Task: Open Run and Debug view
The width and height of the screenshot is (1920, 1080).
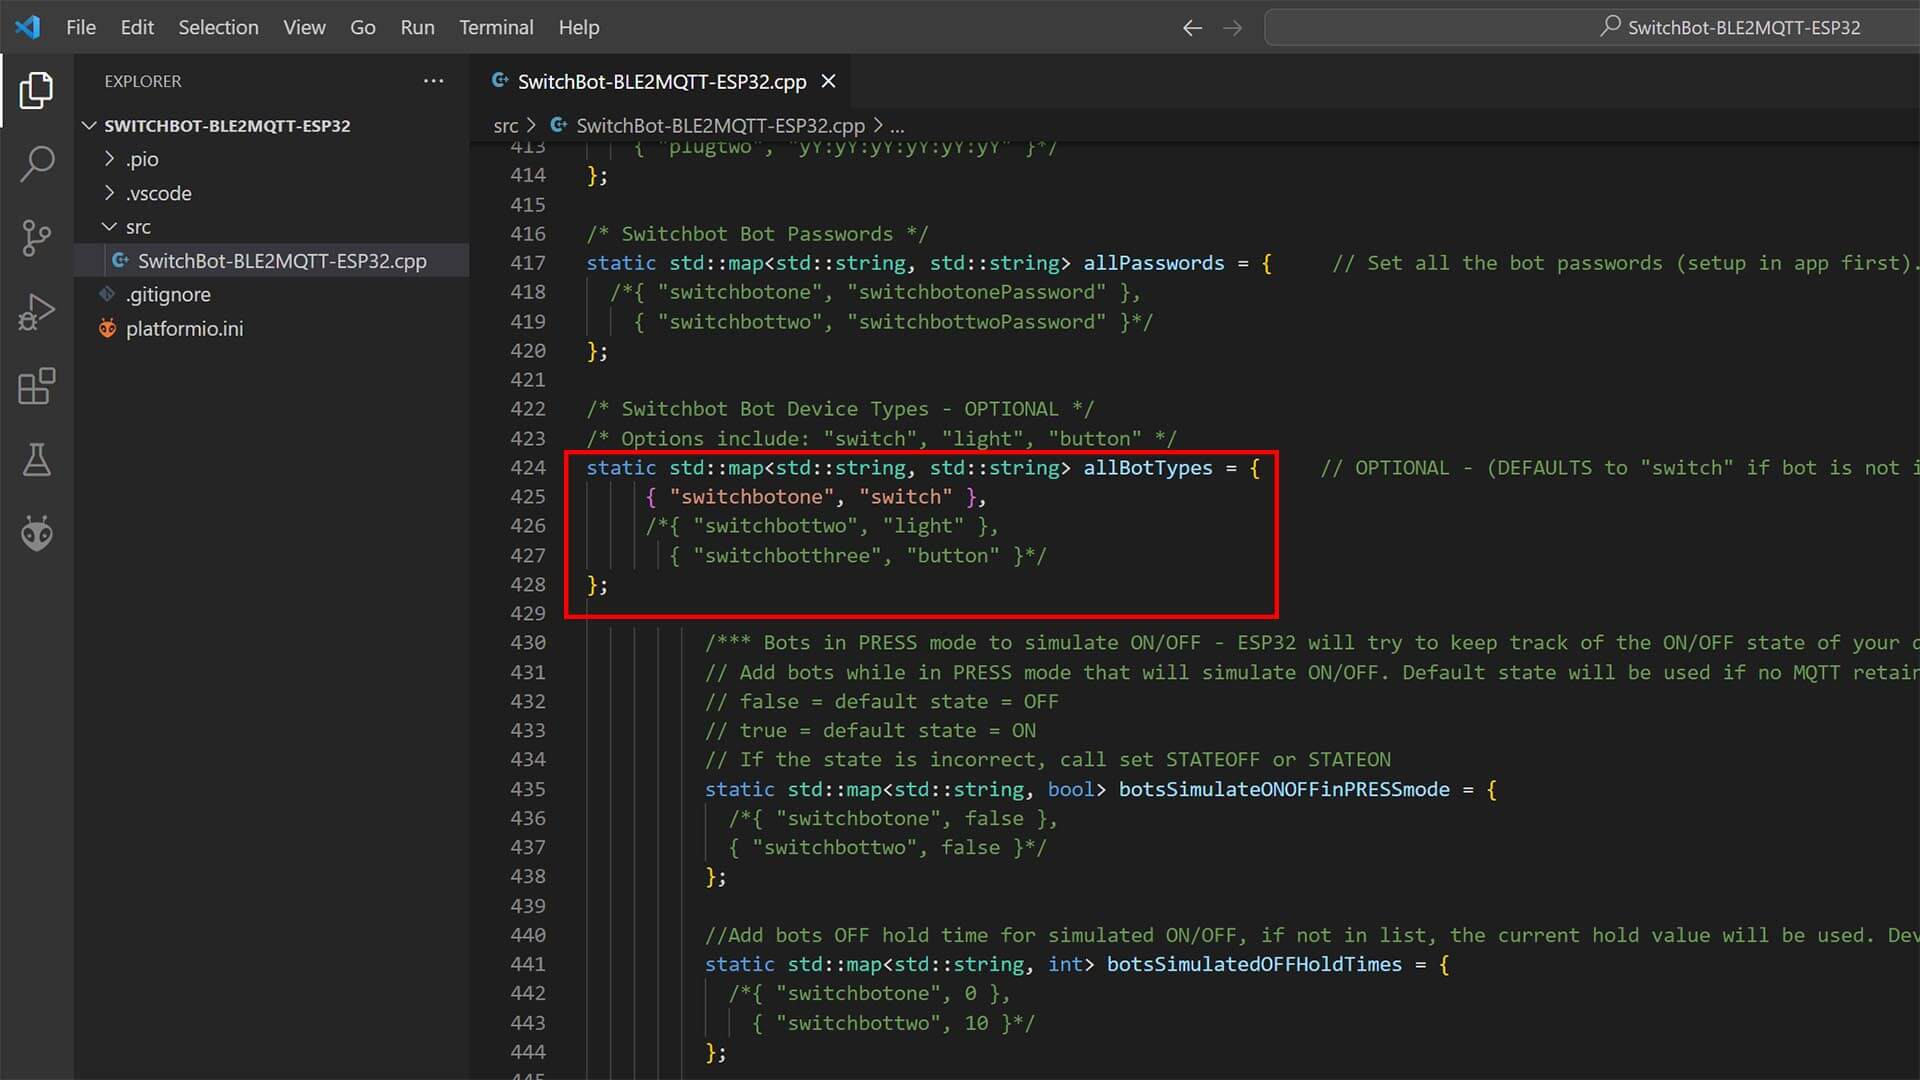Action: coord(36,312)
